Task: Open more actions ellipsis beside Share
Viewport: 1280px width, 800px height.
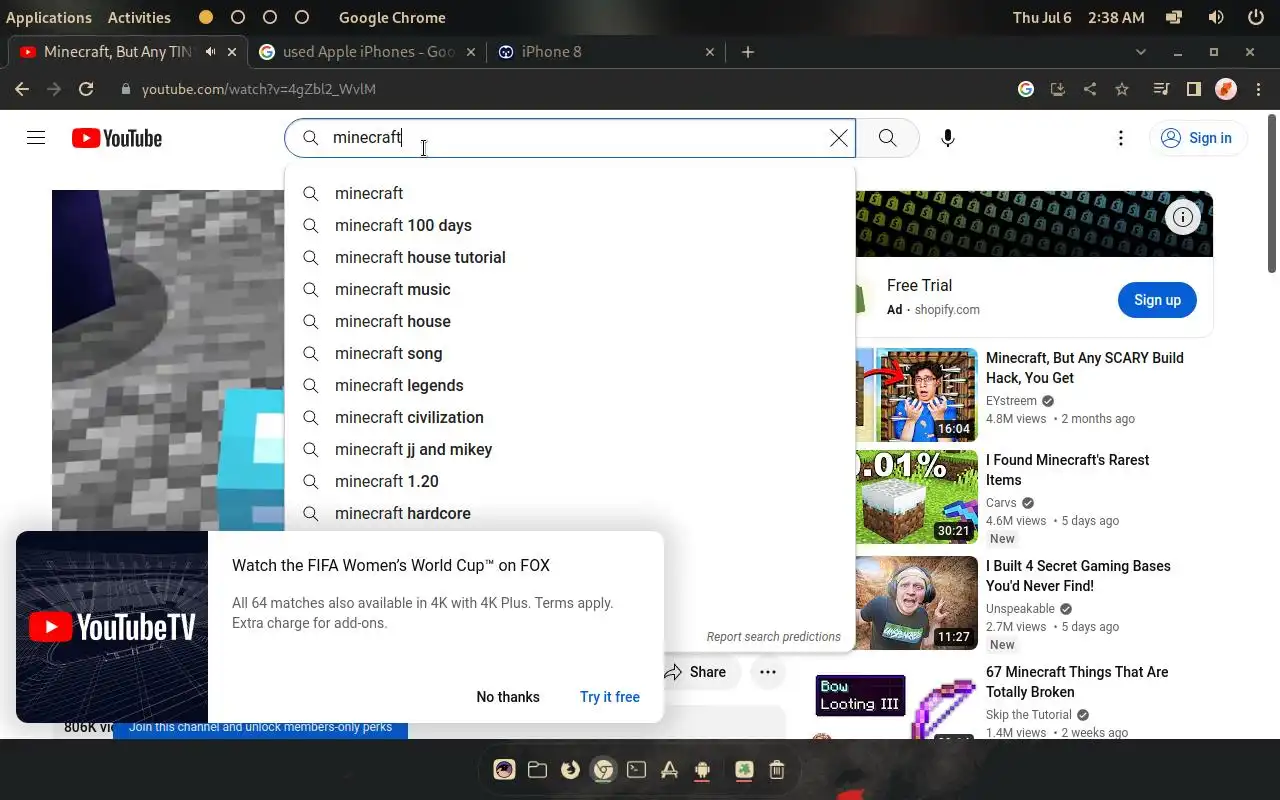Action: tap(767, 672)
